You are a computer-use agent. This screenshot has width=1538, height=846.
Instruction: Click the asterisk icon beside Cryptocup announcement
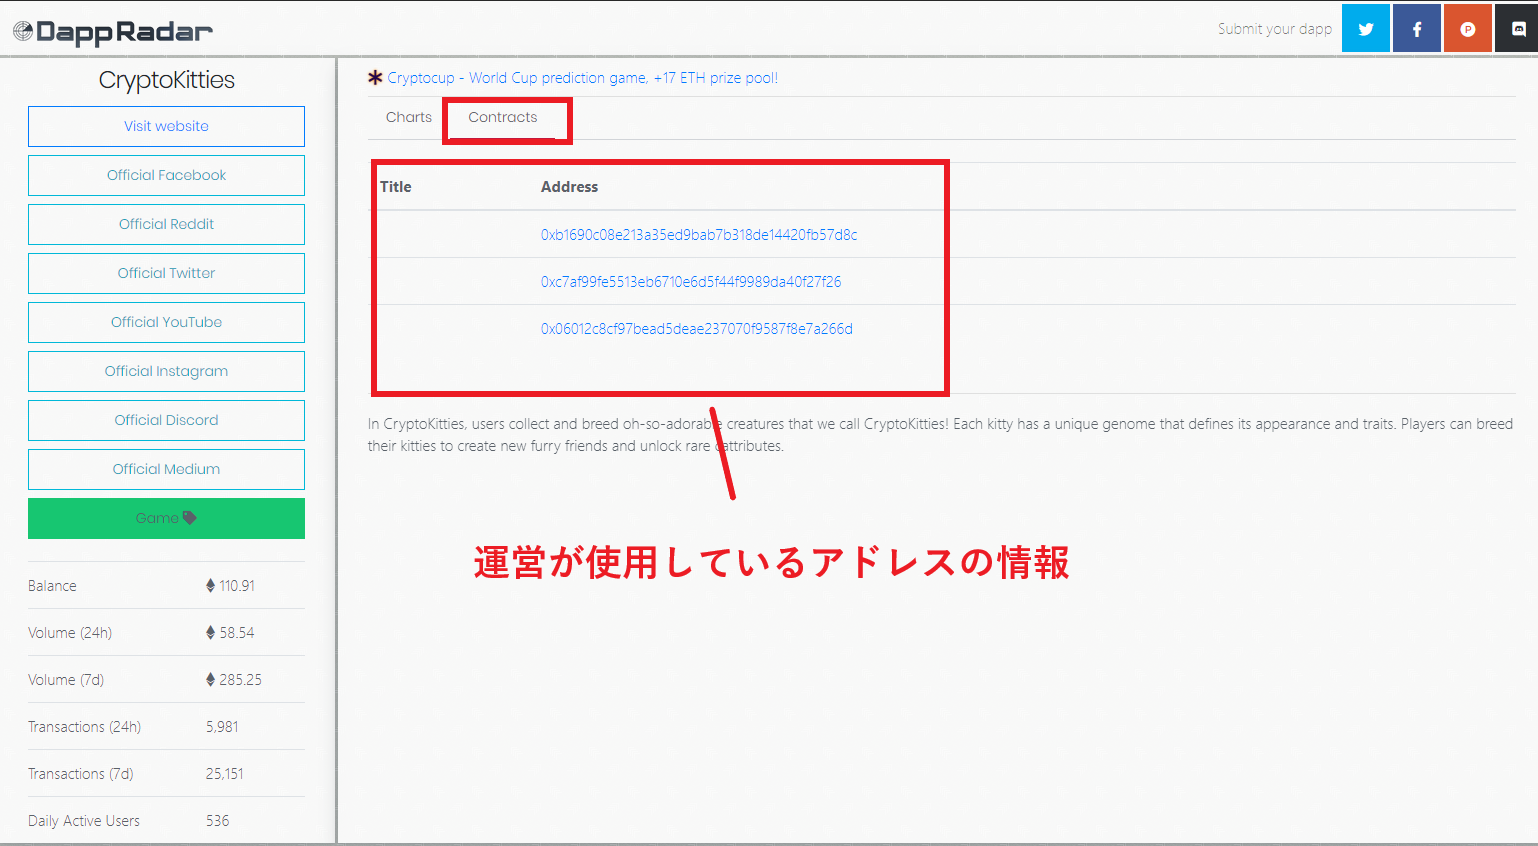[375, 77]
